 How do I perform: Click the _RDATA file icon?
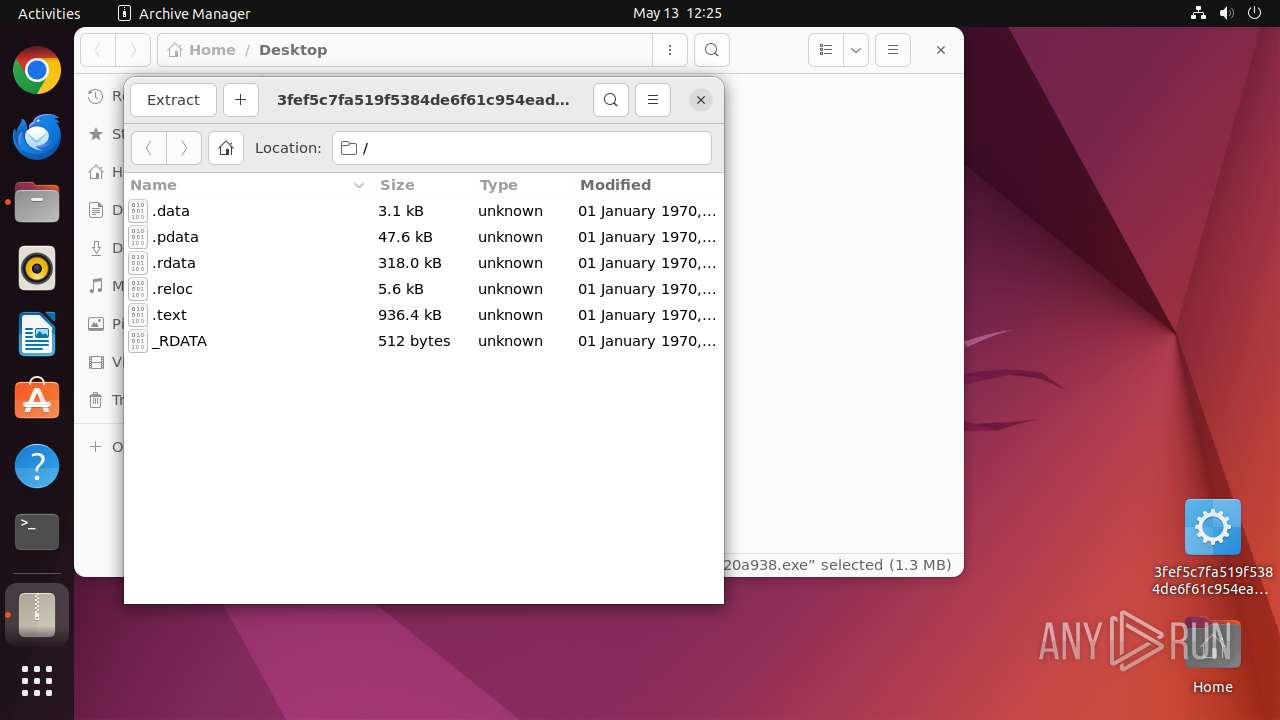pyautogui.click(x=138, y=341)
